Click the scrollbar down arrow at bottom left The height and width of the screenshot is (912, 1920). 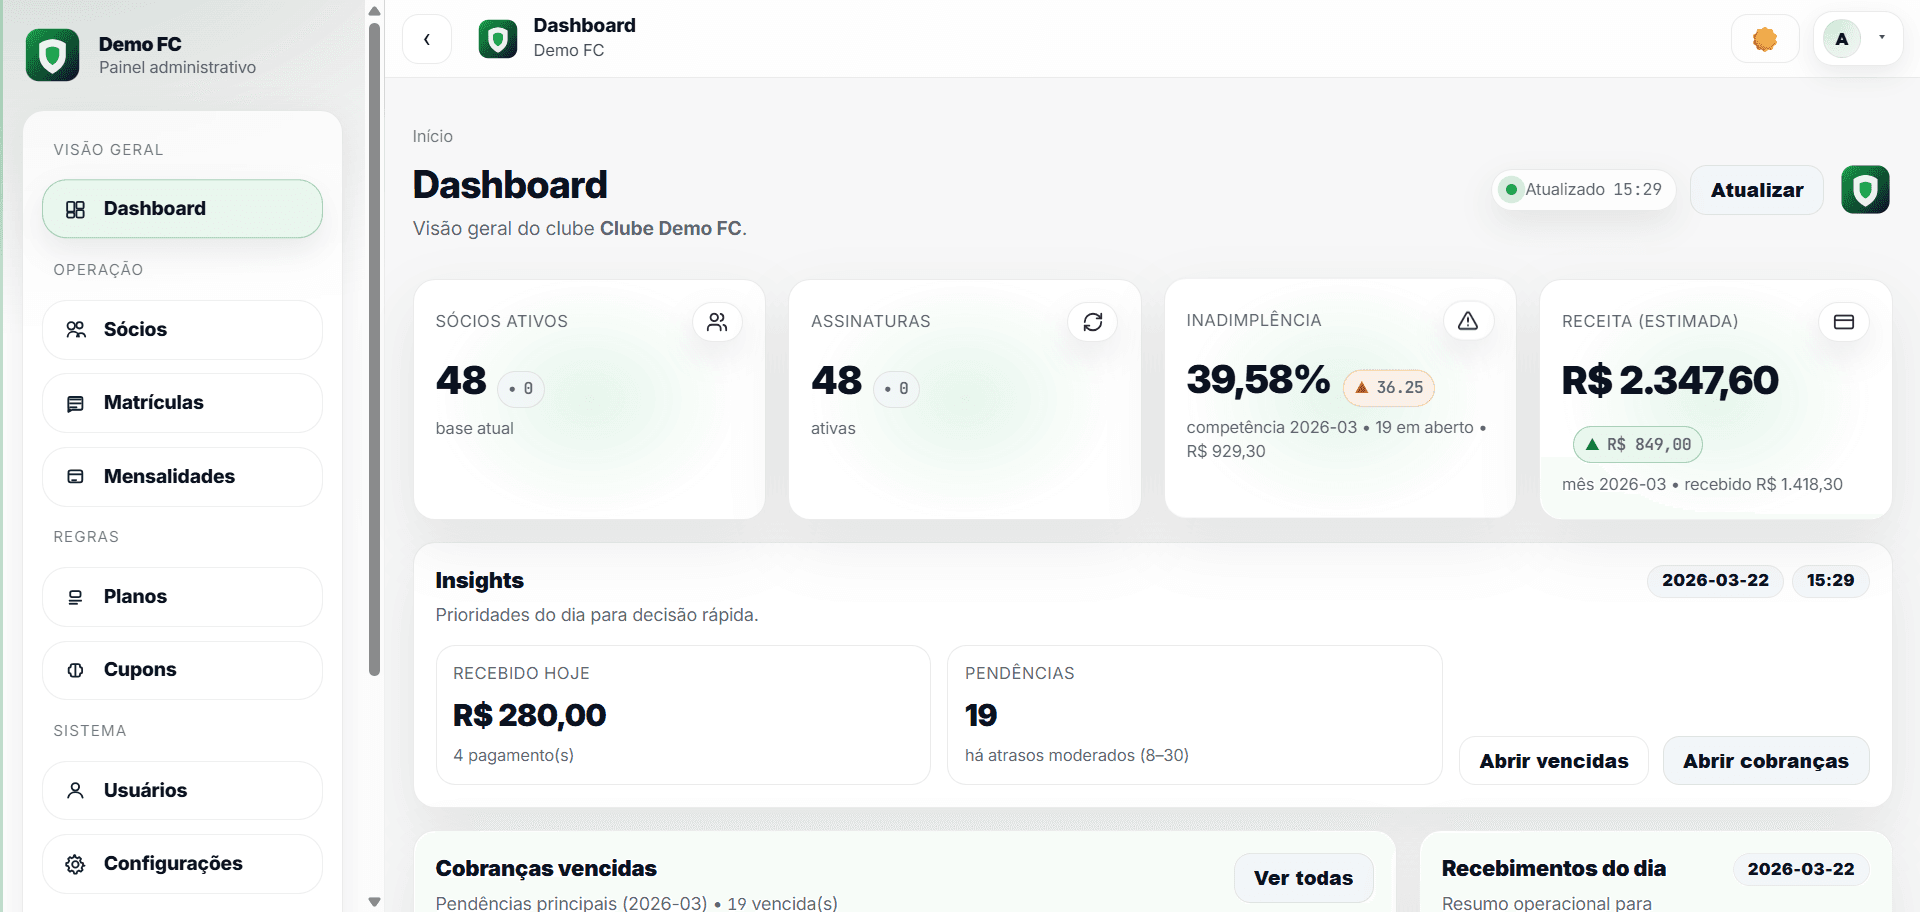pyautogui.click(x=374, y=901)
